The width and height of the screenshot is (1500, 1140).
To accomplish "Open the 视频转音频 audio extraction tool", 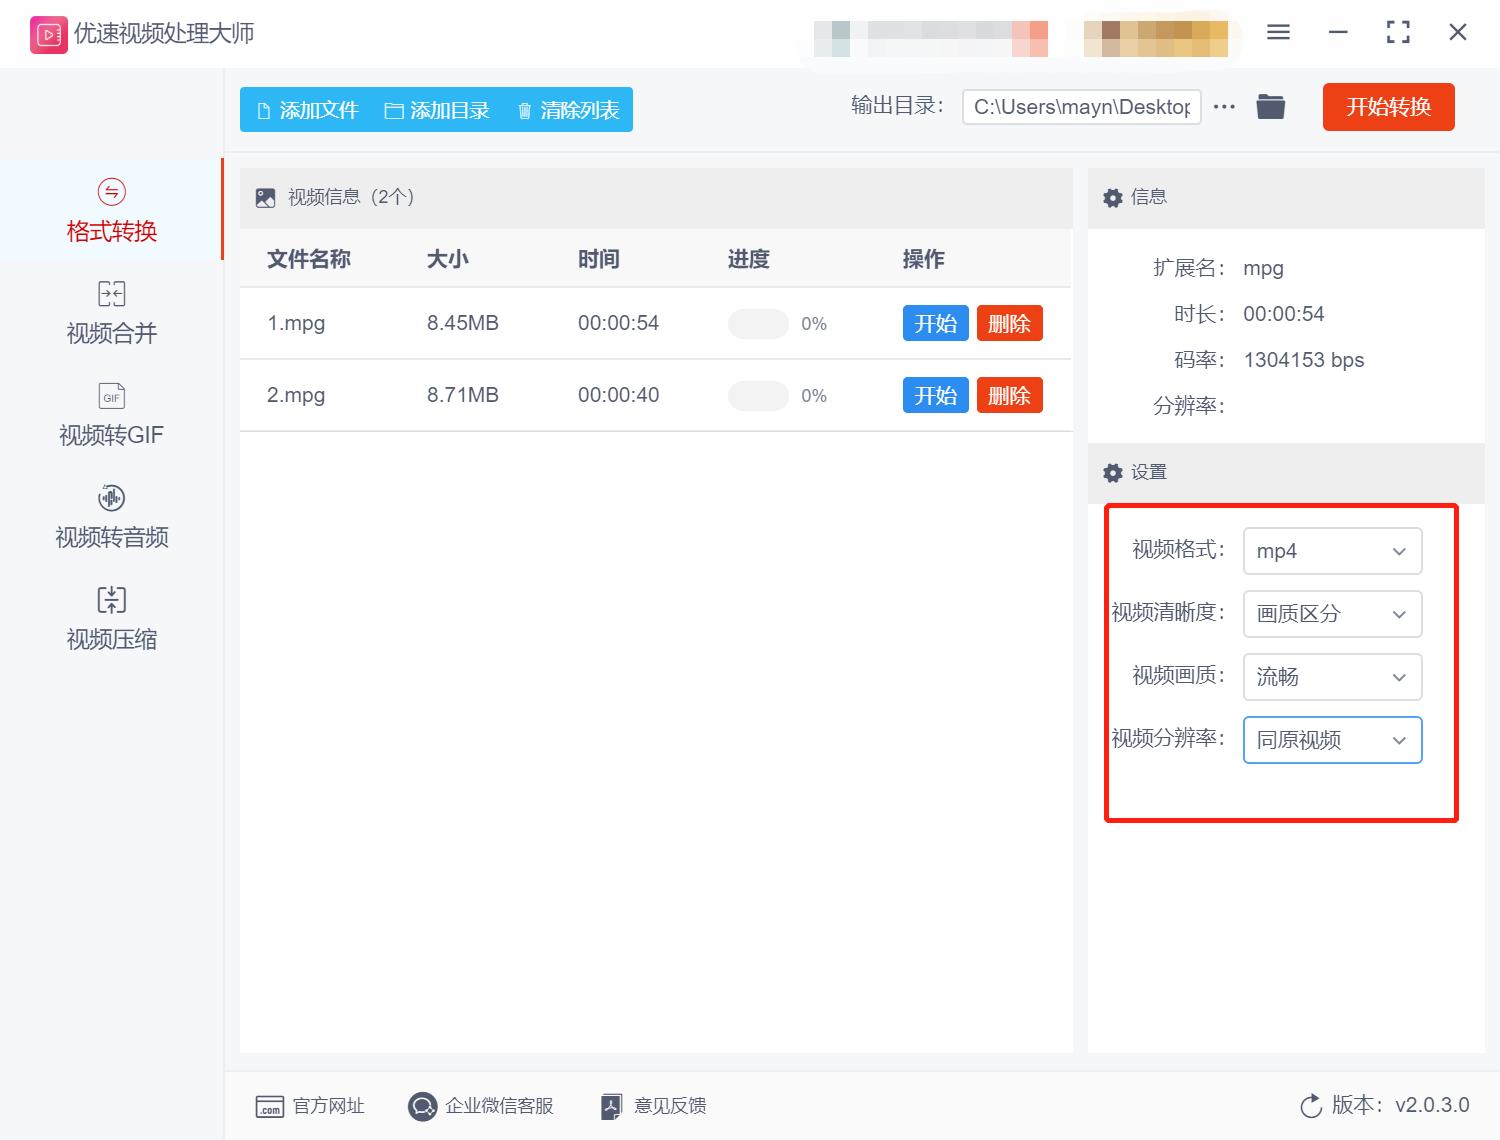I will (110, 515).
